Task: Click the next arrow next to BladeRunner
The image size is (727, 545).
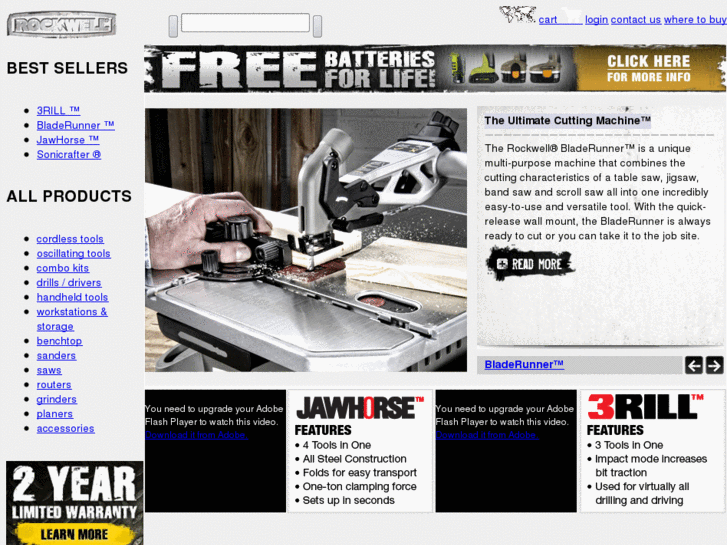Action: [714, 365]
